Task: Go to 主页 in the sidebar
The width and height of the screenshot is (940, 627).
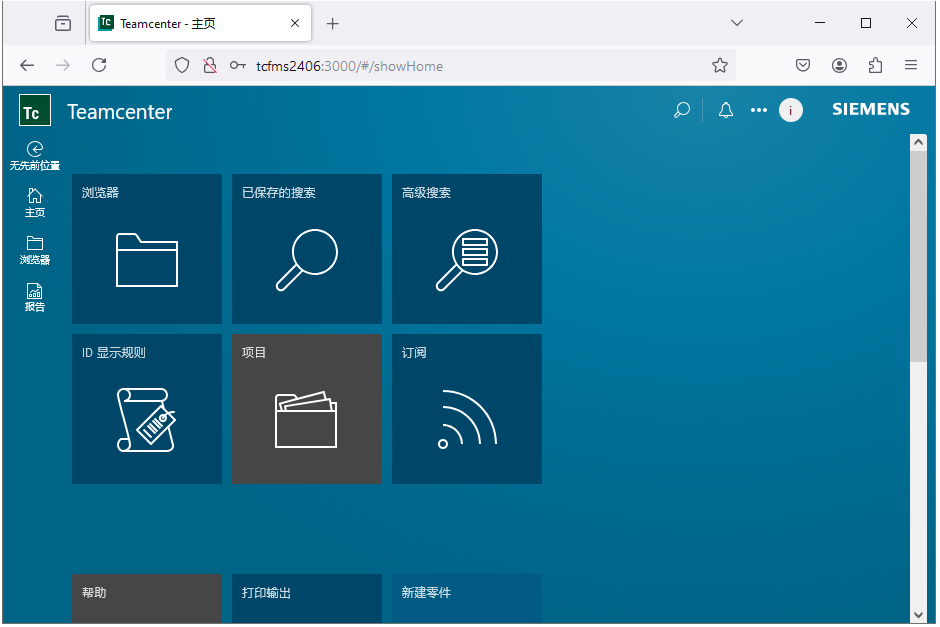Action: pos(35,203)
